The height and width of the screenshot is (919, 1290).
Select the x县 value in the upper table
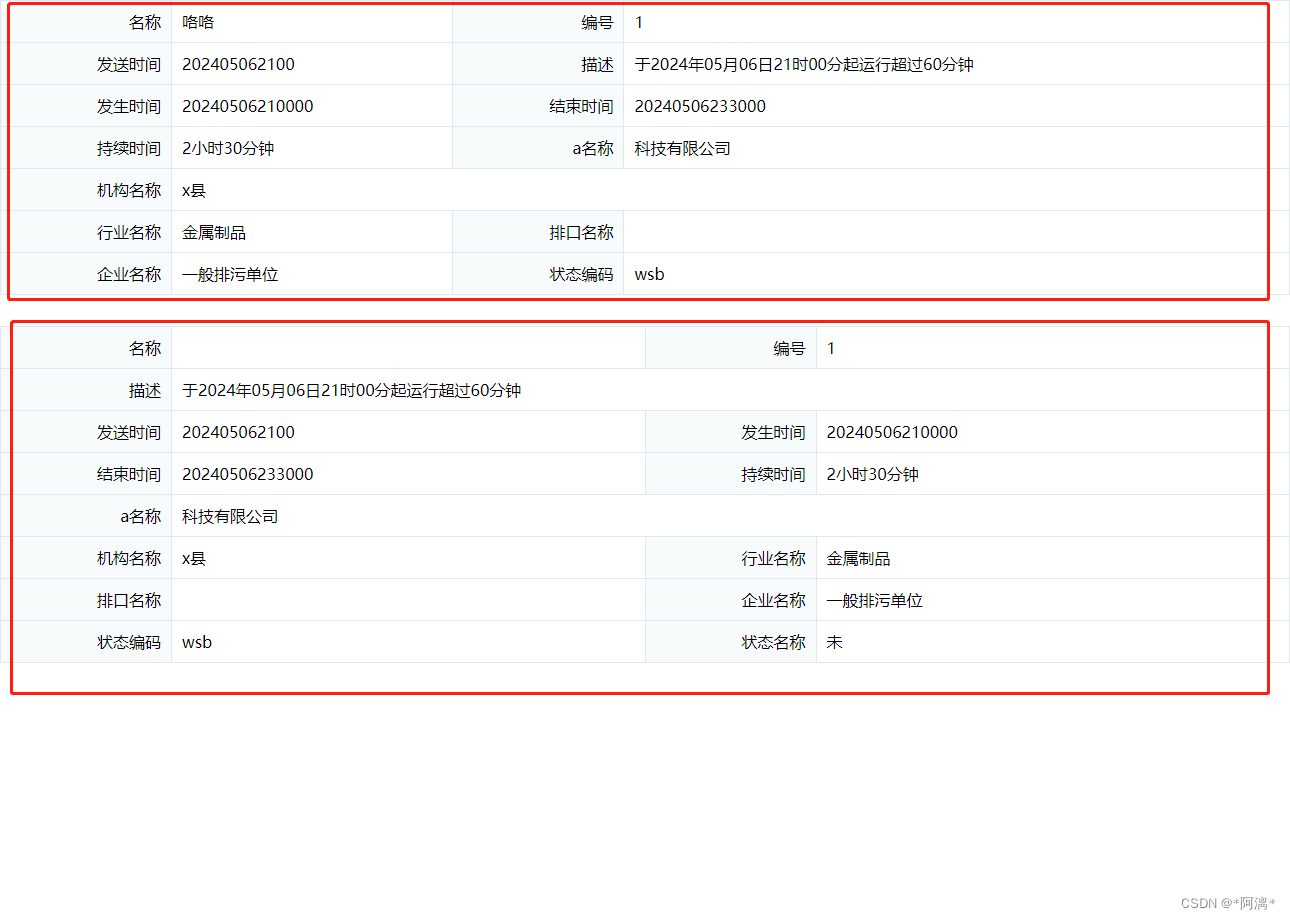click(x=194, y=190)
